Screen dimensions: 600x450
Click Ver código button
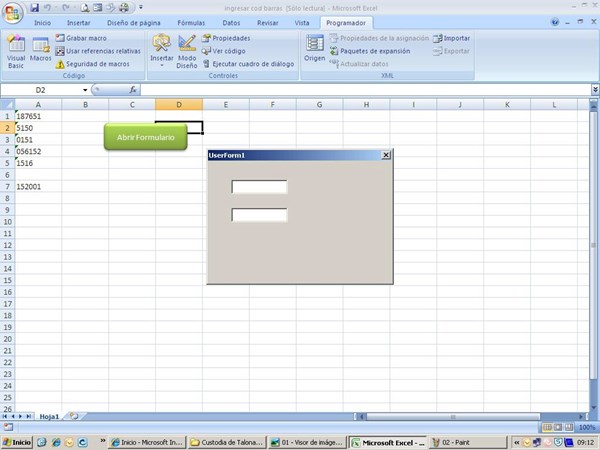pyautogui.click(x=228, y=50)
